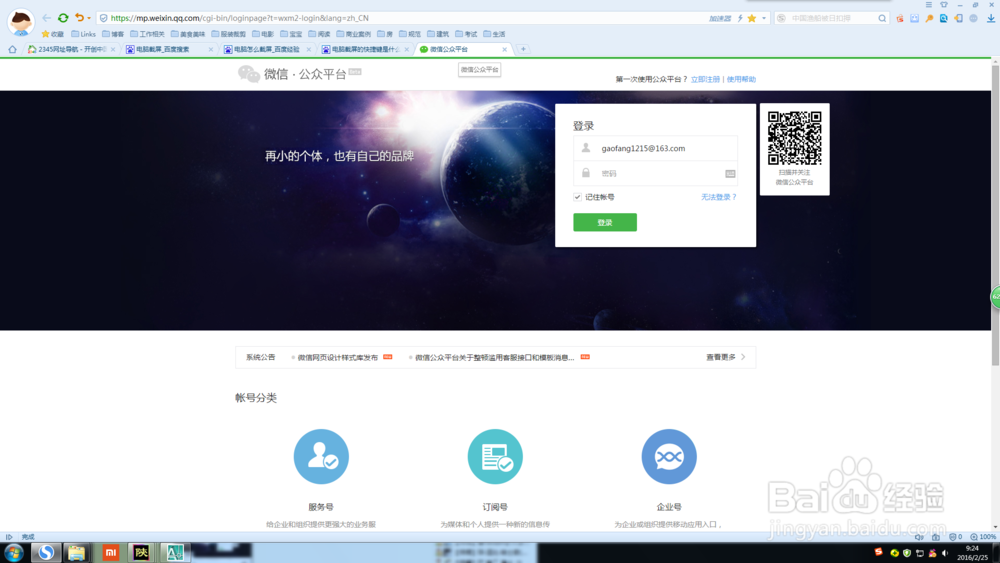Open the 考试 bookmark folder

click(x=466, y=34)
